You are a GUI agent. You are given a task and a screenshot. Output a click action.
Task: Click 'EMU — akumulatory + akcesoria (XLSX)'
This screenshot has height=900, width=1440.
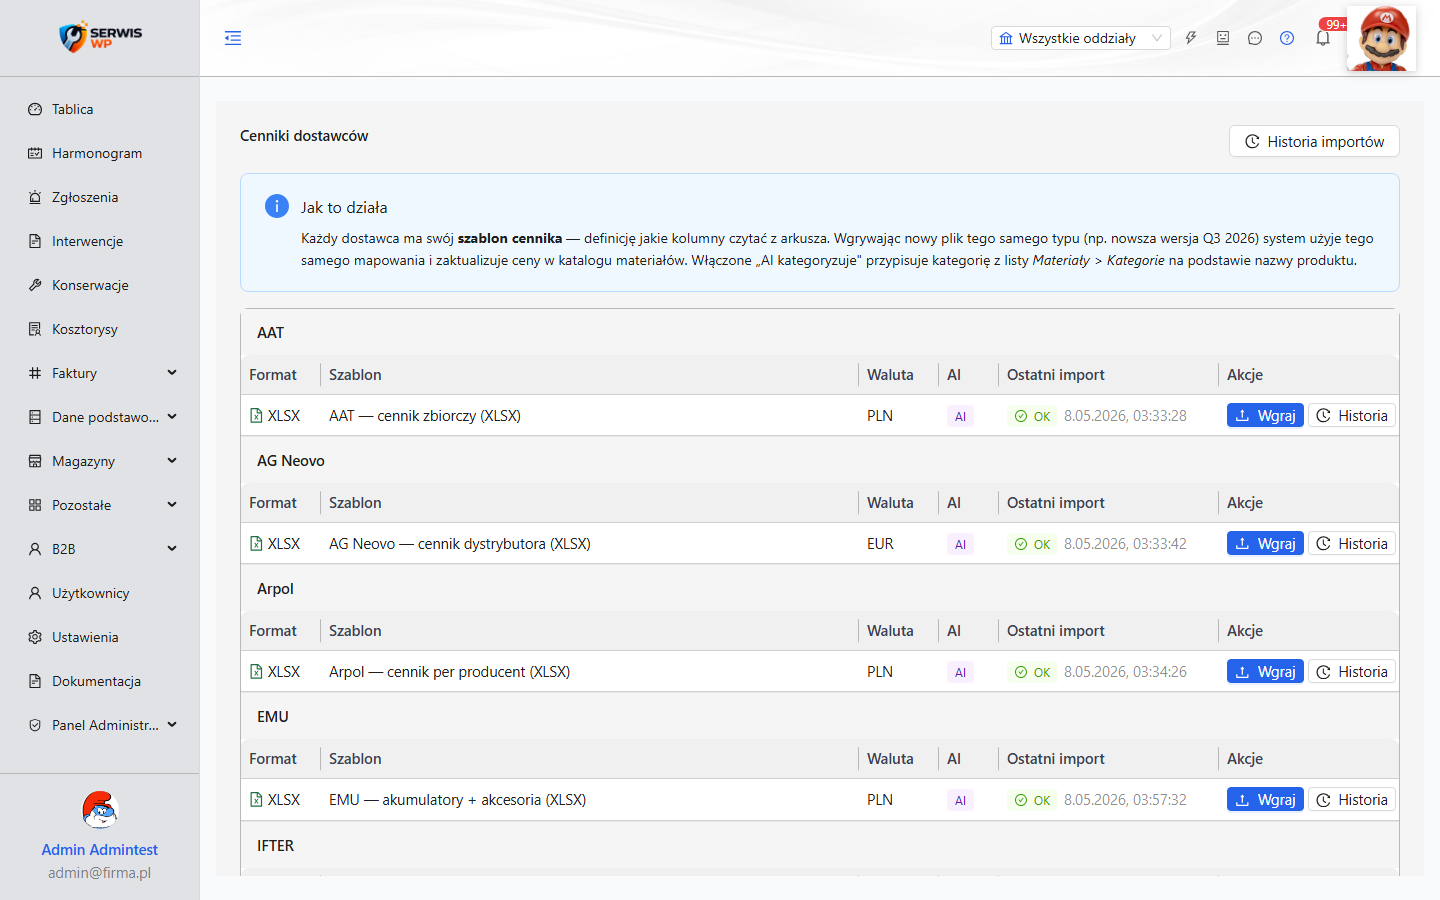coord(458,800)
